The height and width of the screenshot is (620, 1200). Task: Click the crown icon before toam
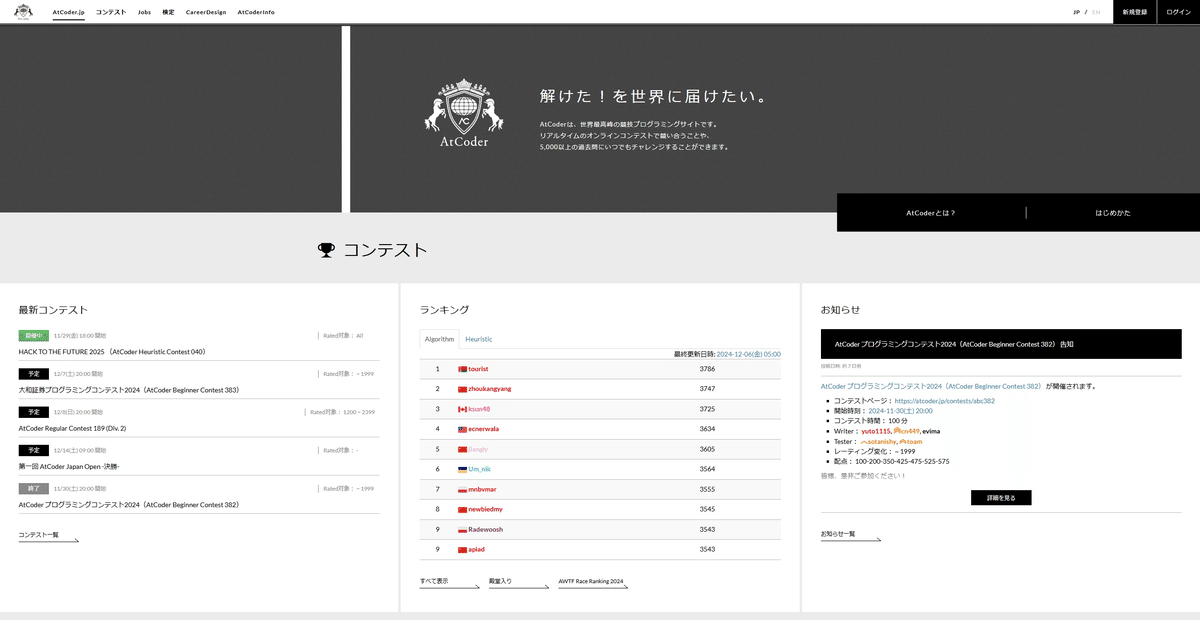click(903, 441)
